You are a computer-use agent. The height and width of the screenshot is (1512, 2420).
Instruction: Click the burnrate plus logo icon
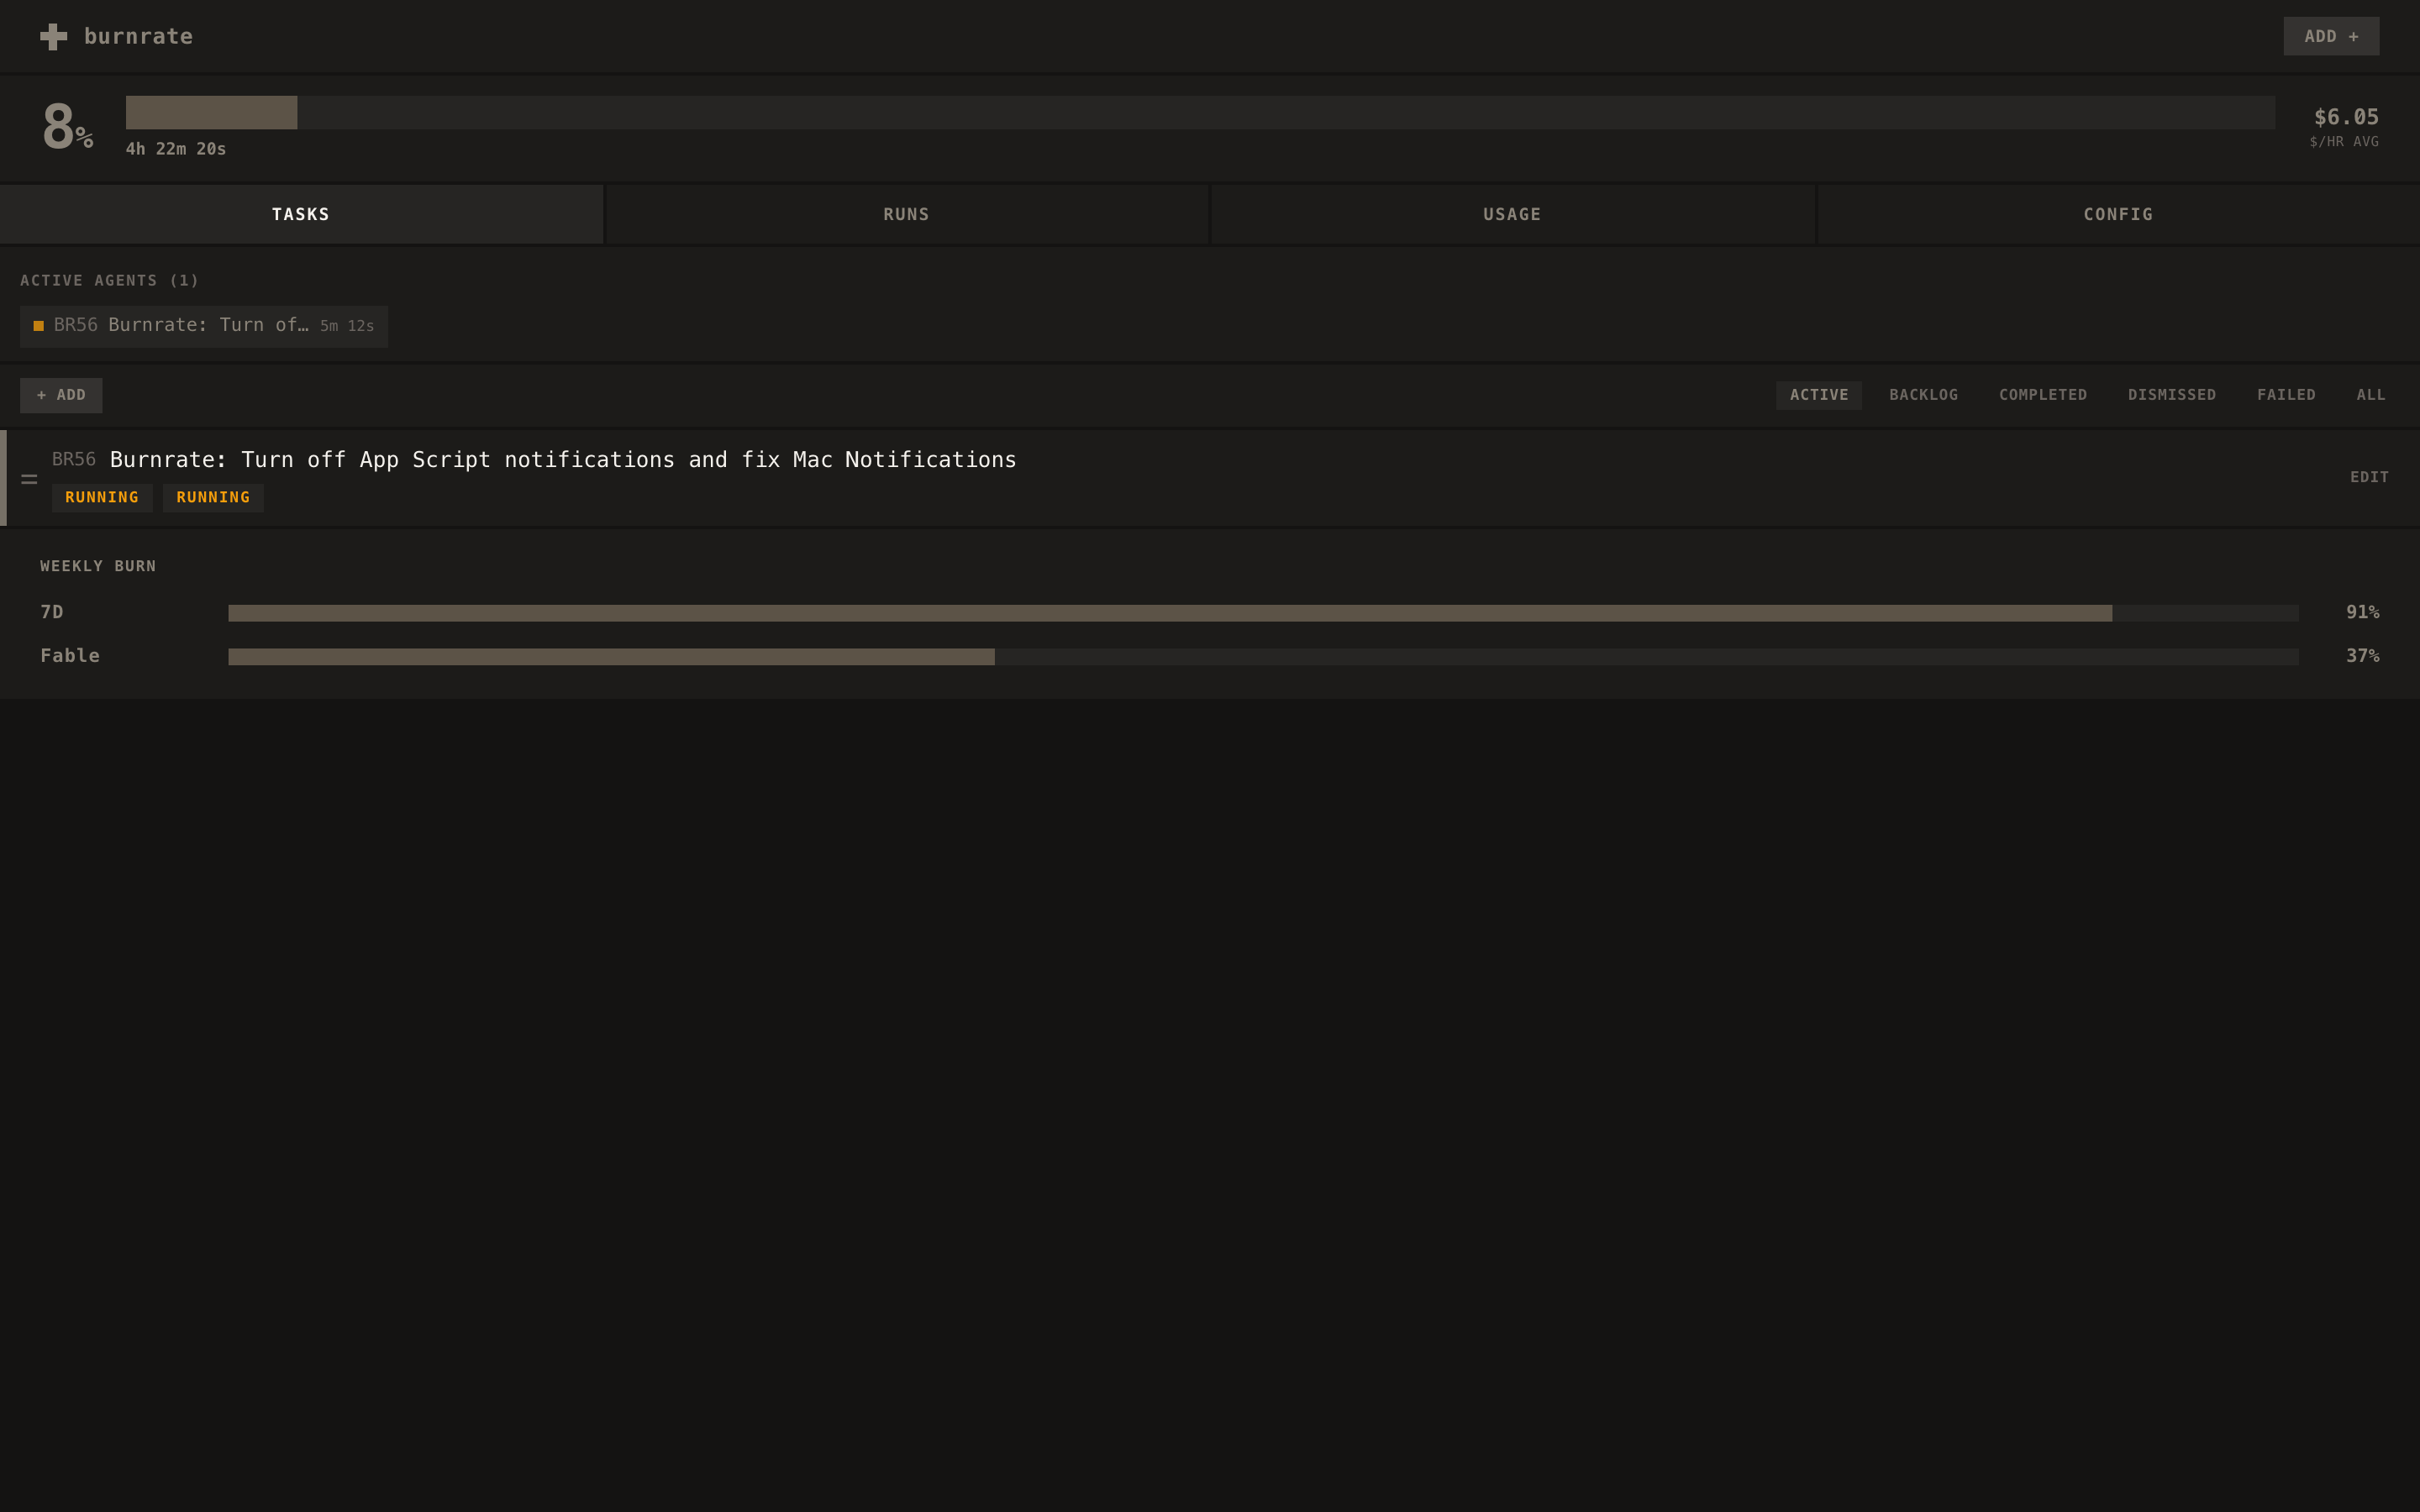tap(54, 37)
